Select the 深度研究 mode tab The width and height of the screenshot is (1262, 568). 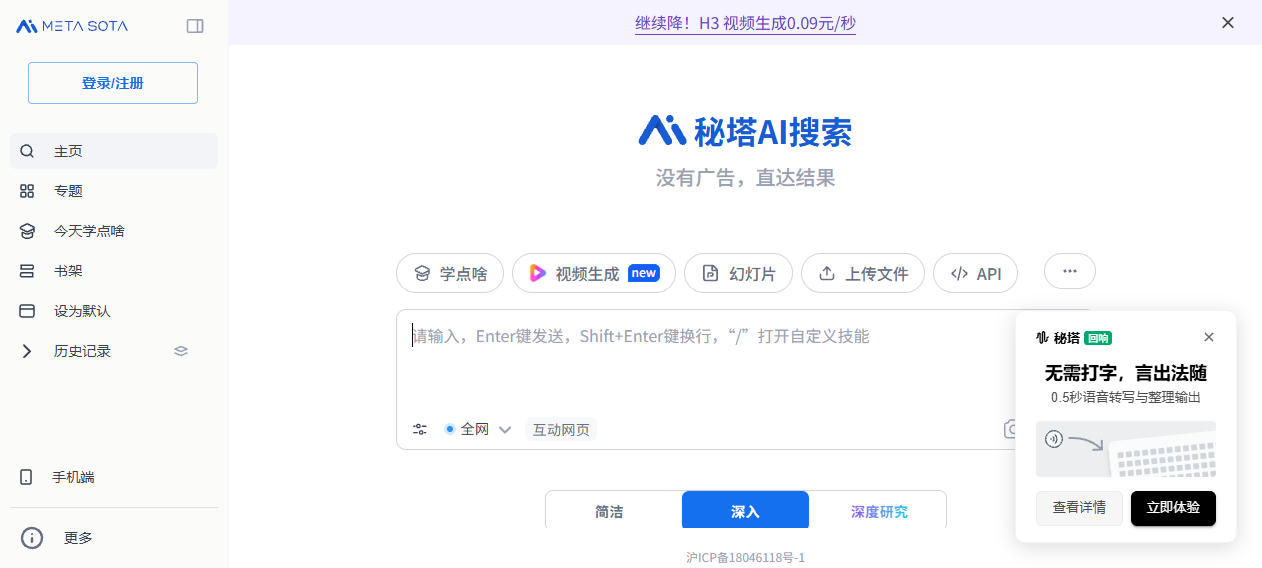coord(879,511)
